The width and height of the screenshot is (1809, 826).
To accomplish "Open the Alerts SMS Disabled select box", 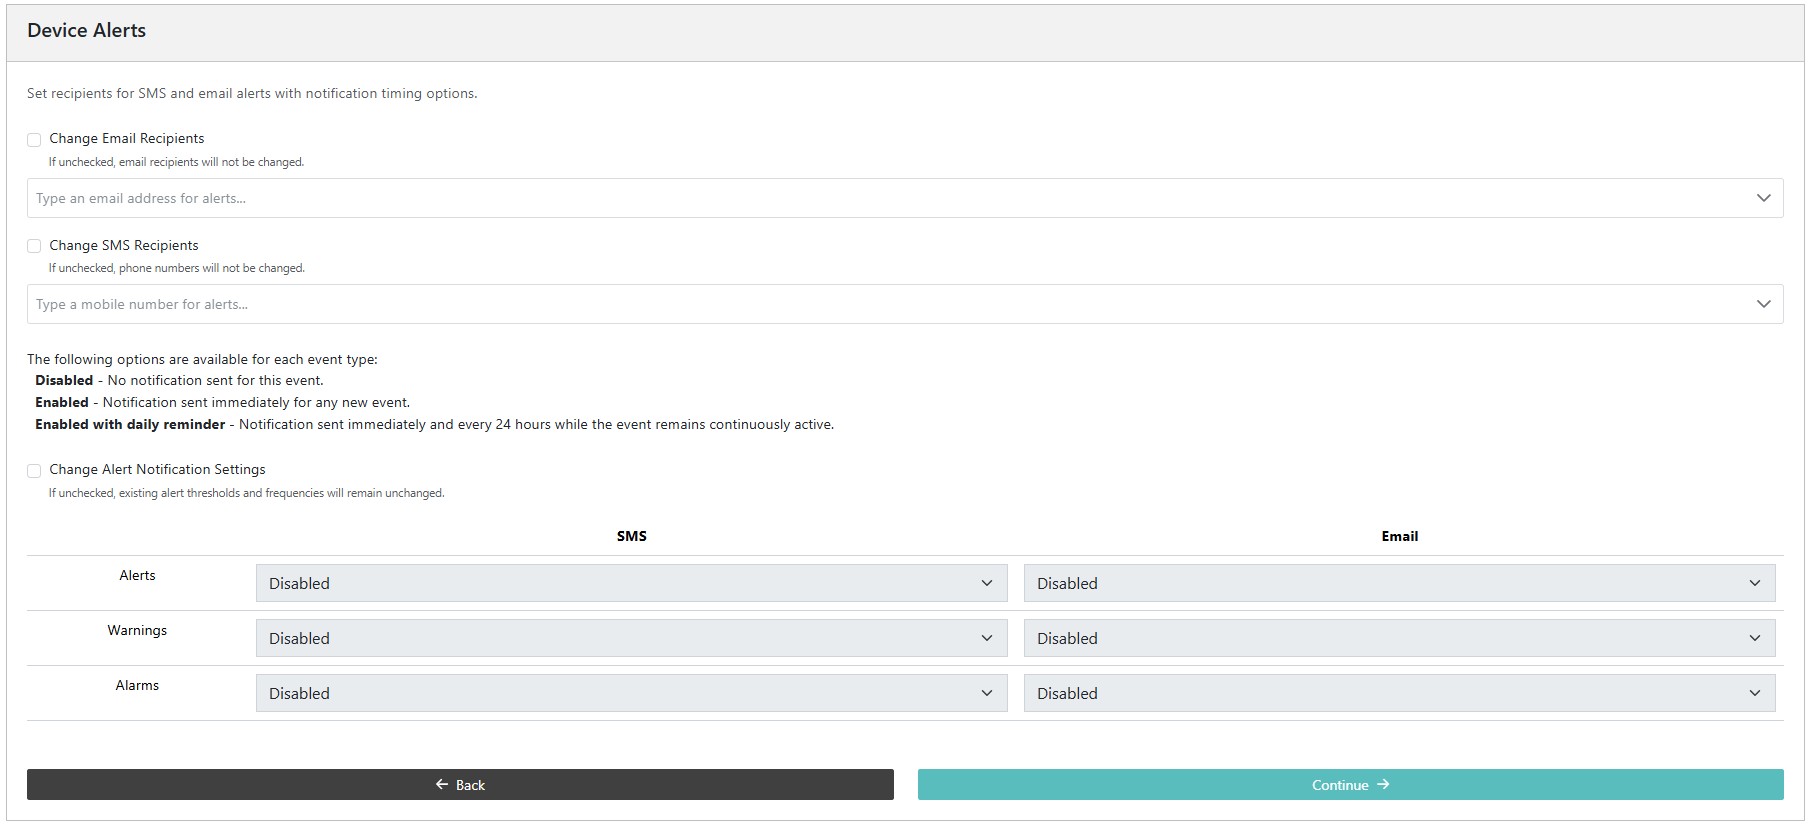I will 630,583.
